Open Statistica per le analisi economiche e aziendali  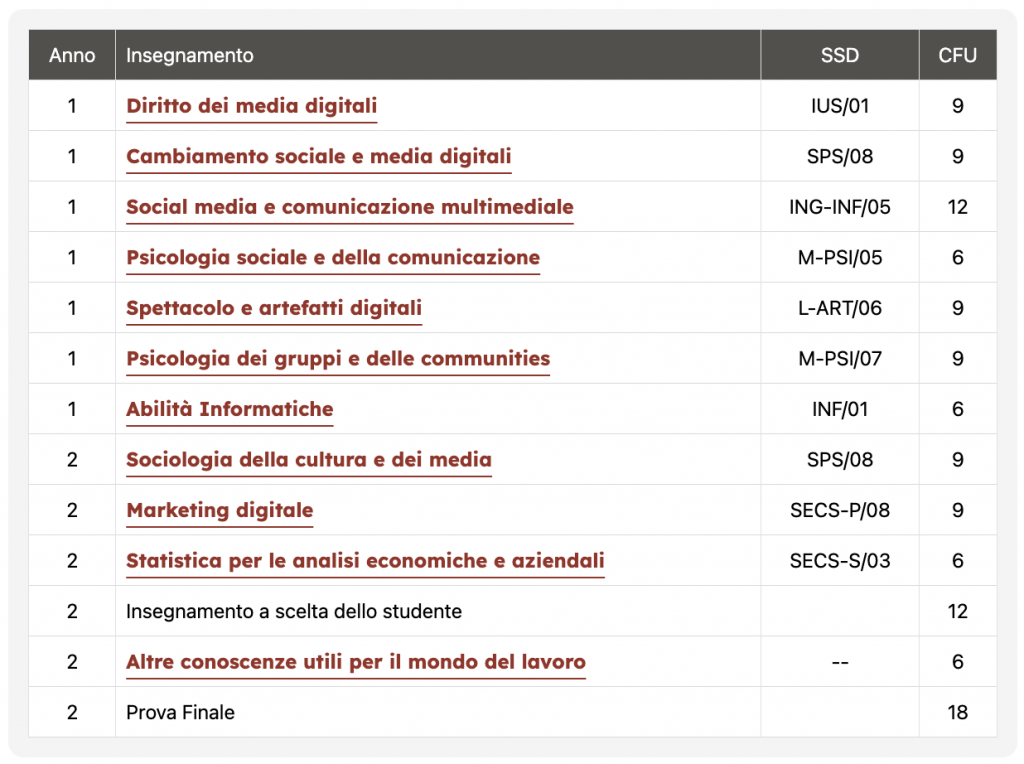coord(365,561)
